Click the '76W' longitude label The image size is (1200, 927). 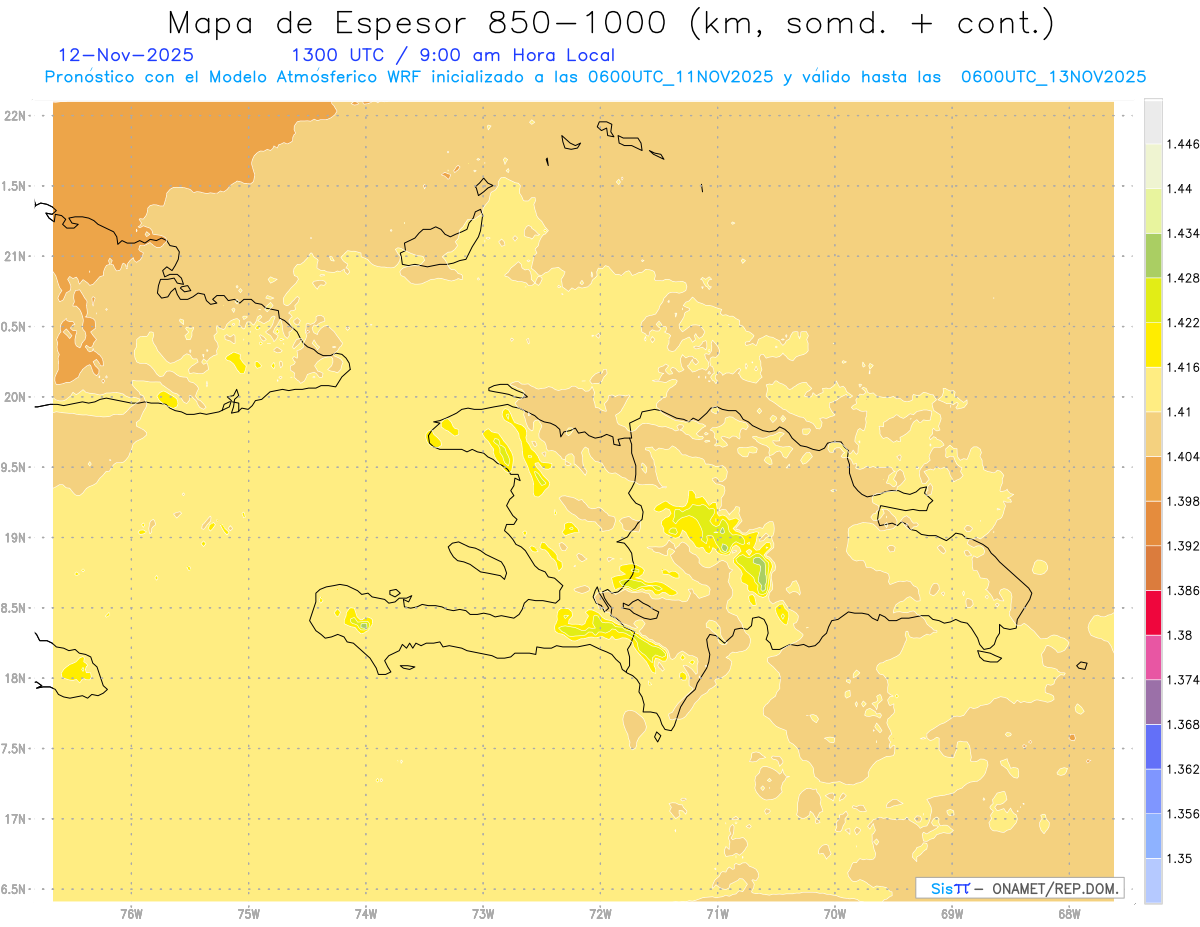tap(131, 913)
